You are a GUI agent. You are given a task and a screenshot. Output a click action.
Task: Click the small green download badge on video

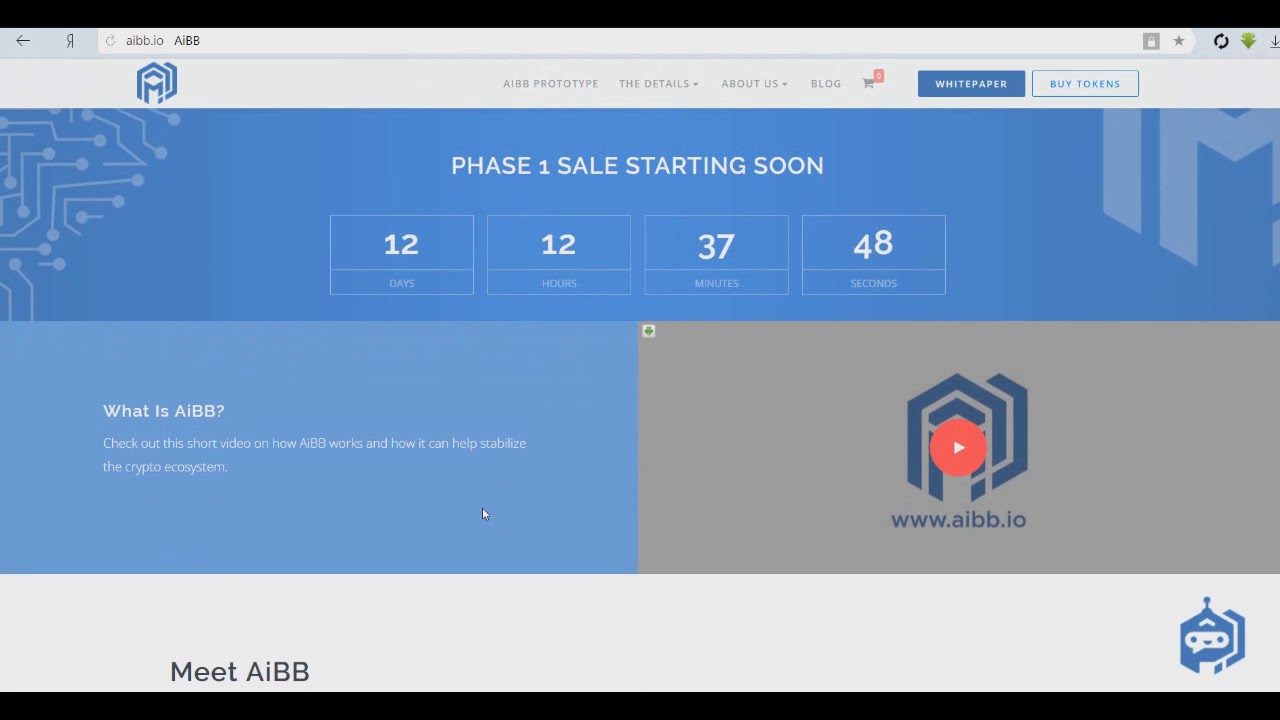tap(649, 331)
